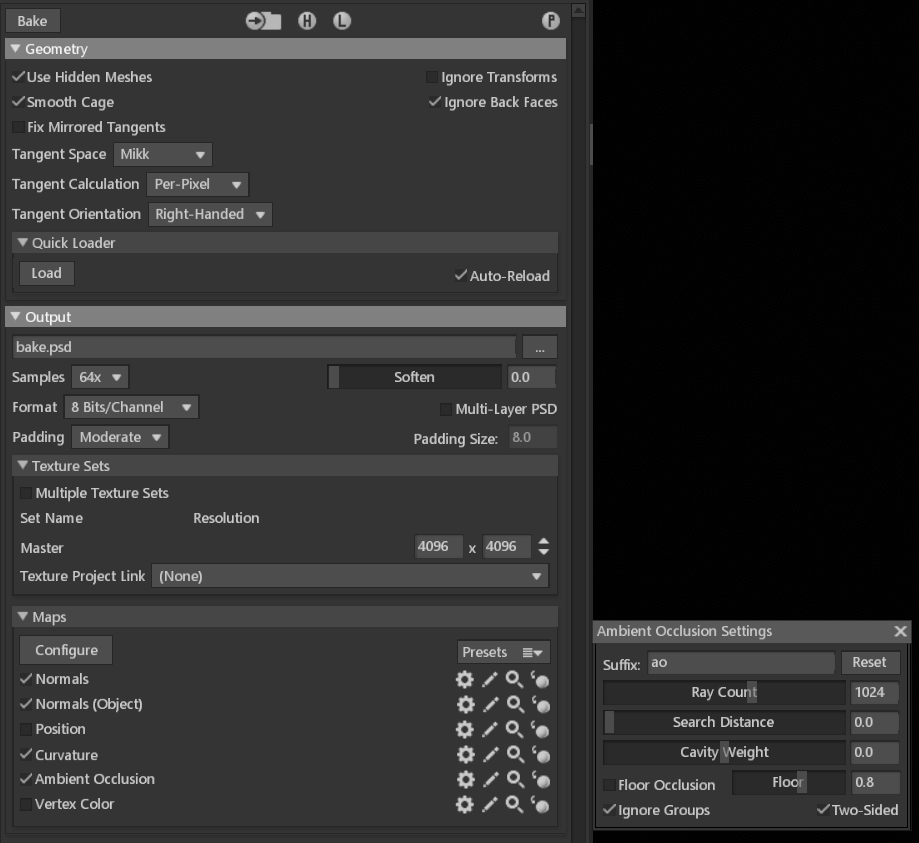919x843 pixels.
Task: Open Format 8 Bits/Channel dropdown
Action: 132,407
